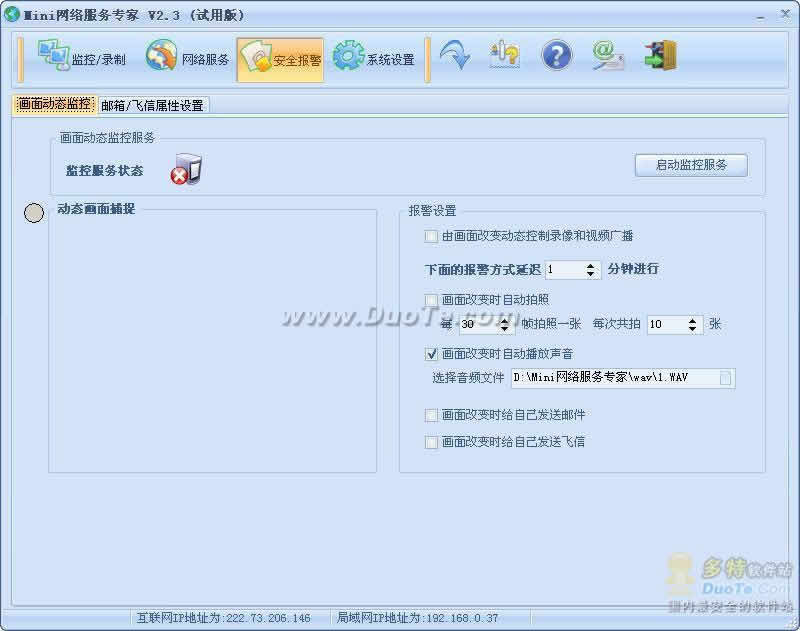
Task: Select the 安全报警 toolbar button
Action: point(280,60)
